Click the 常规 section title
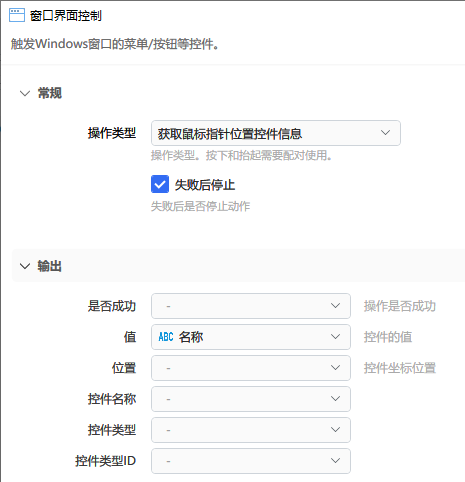The height and width of the screenshot is (482, 465). click(x=50, y=93)
